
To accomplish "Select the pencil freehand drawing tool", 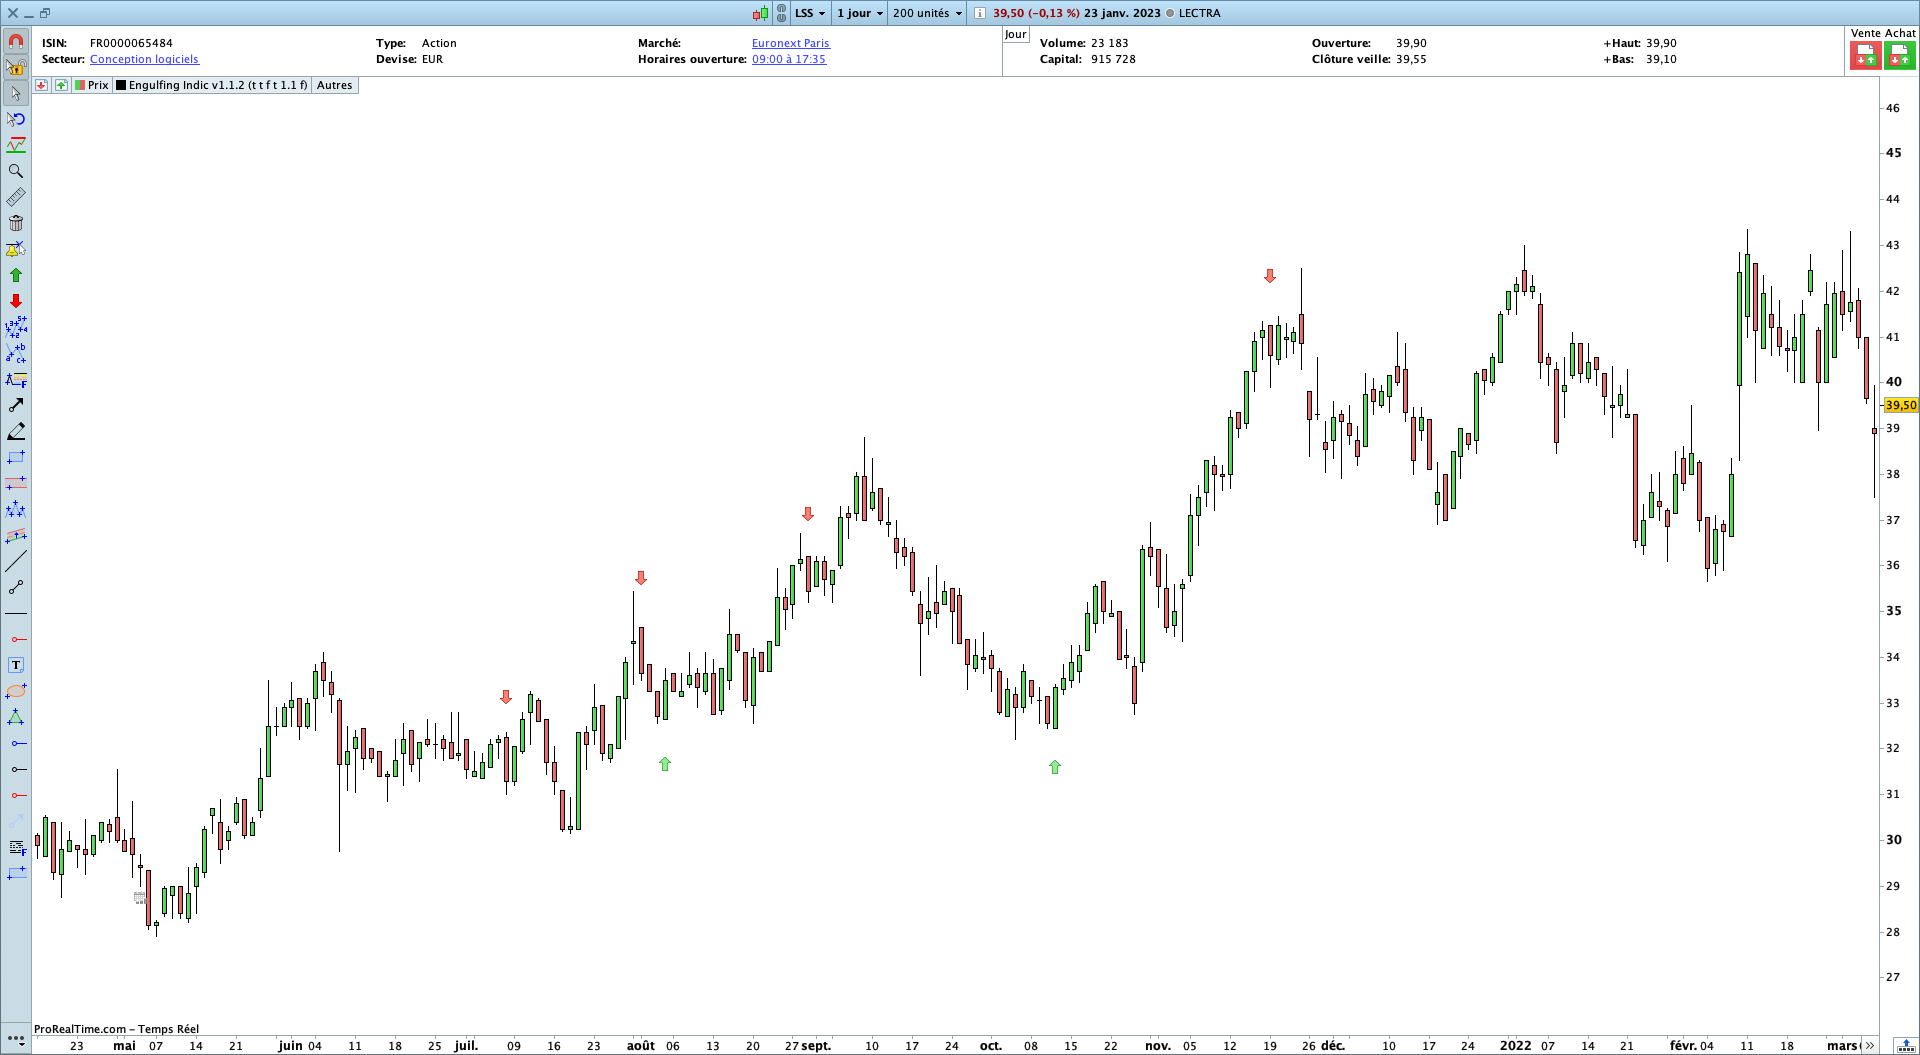I will click(16, 431).
